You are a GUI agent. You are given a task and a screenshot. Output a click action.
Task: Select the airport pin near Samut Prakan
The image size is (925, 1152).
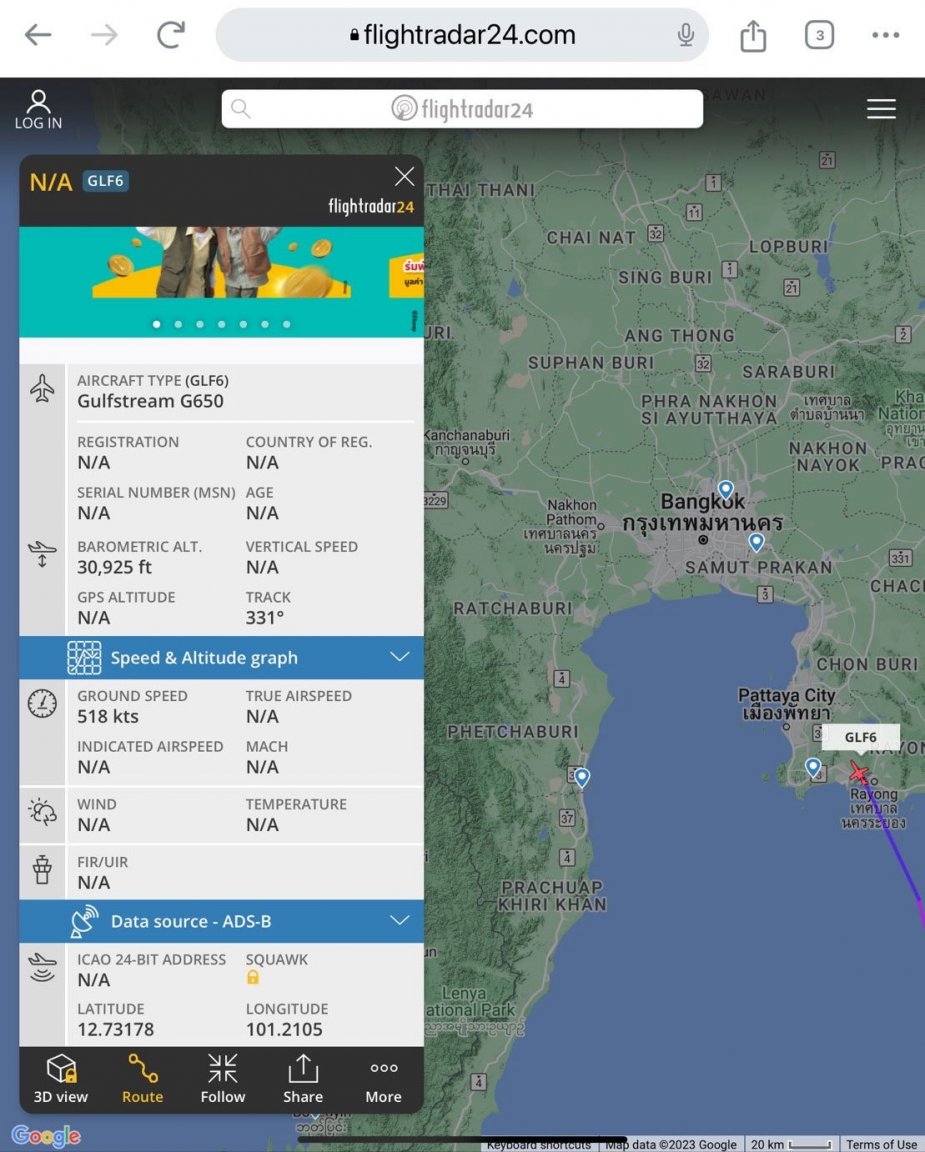[756, 543]
